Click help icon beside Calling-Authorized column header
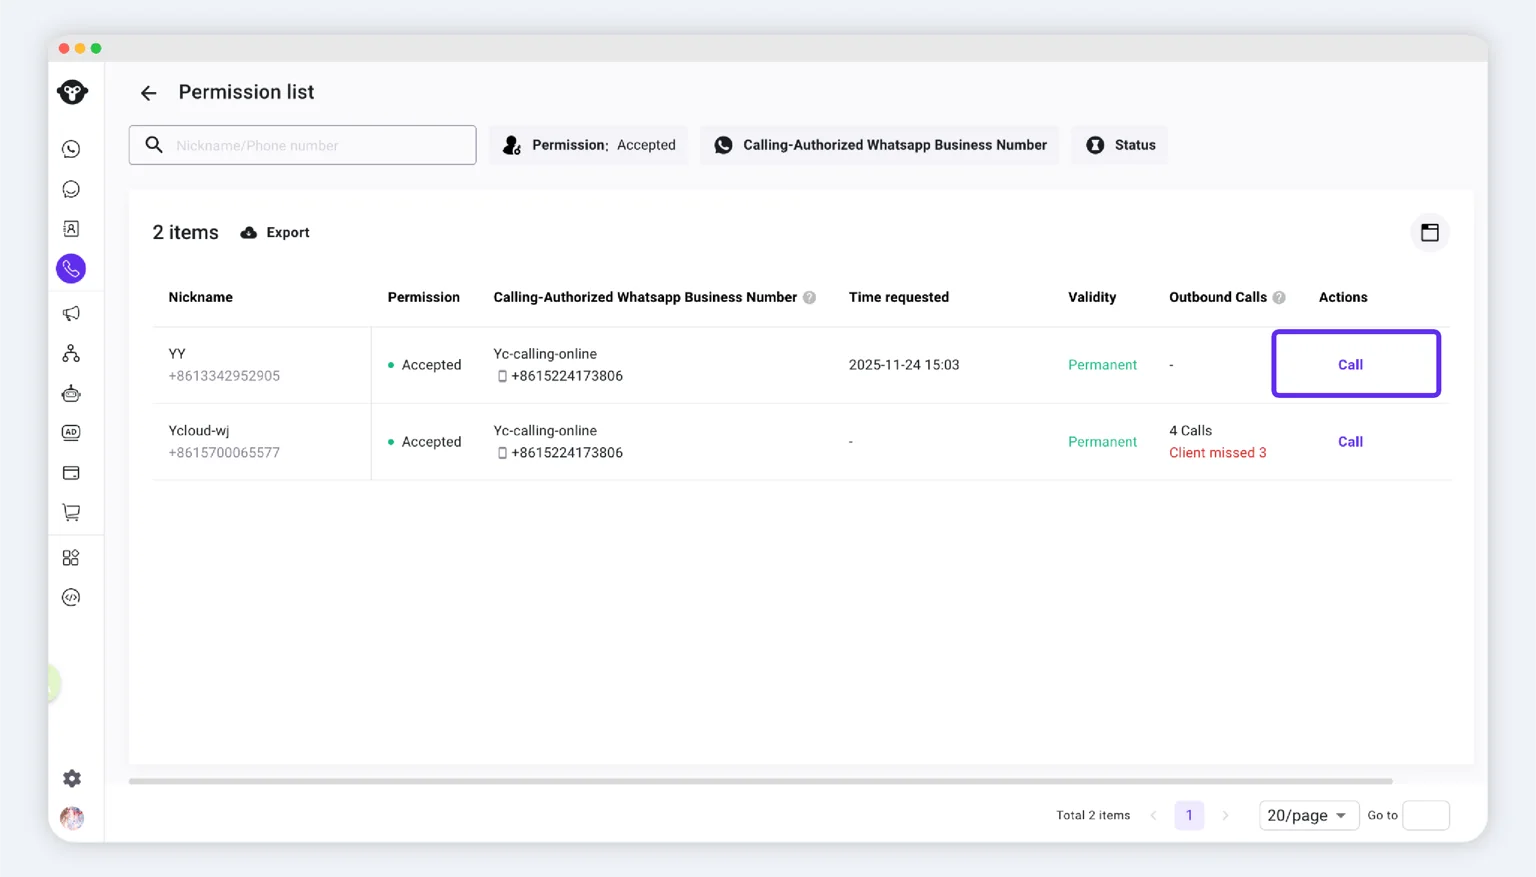The width and height of the screenshot is (1536, 877). (x=810, y=298)
